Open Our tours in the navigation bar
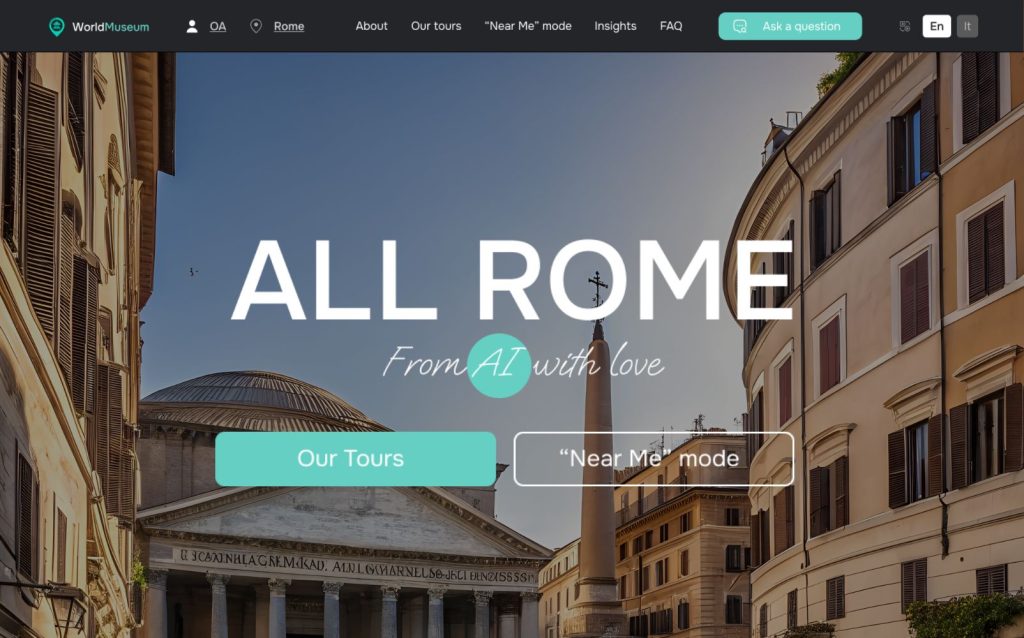The image size is (1024, 638). (436, 26)
